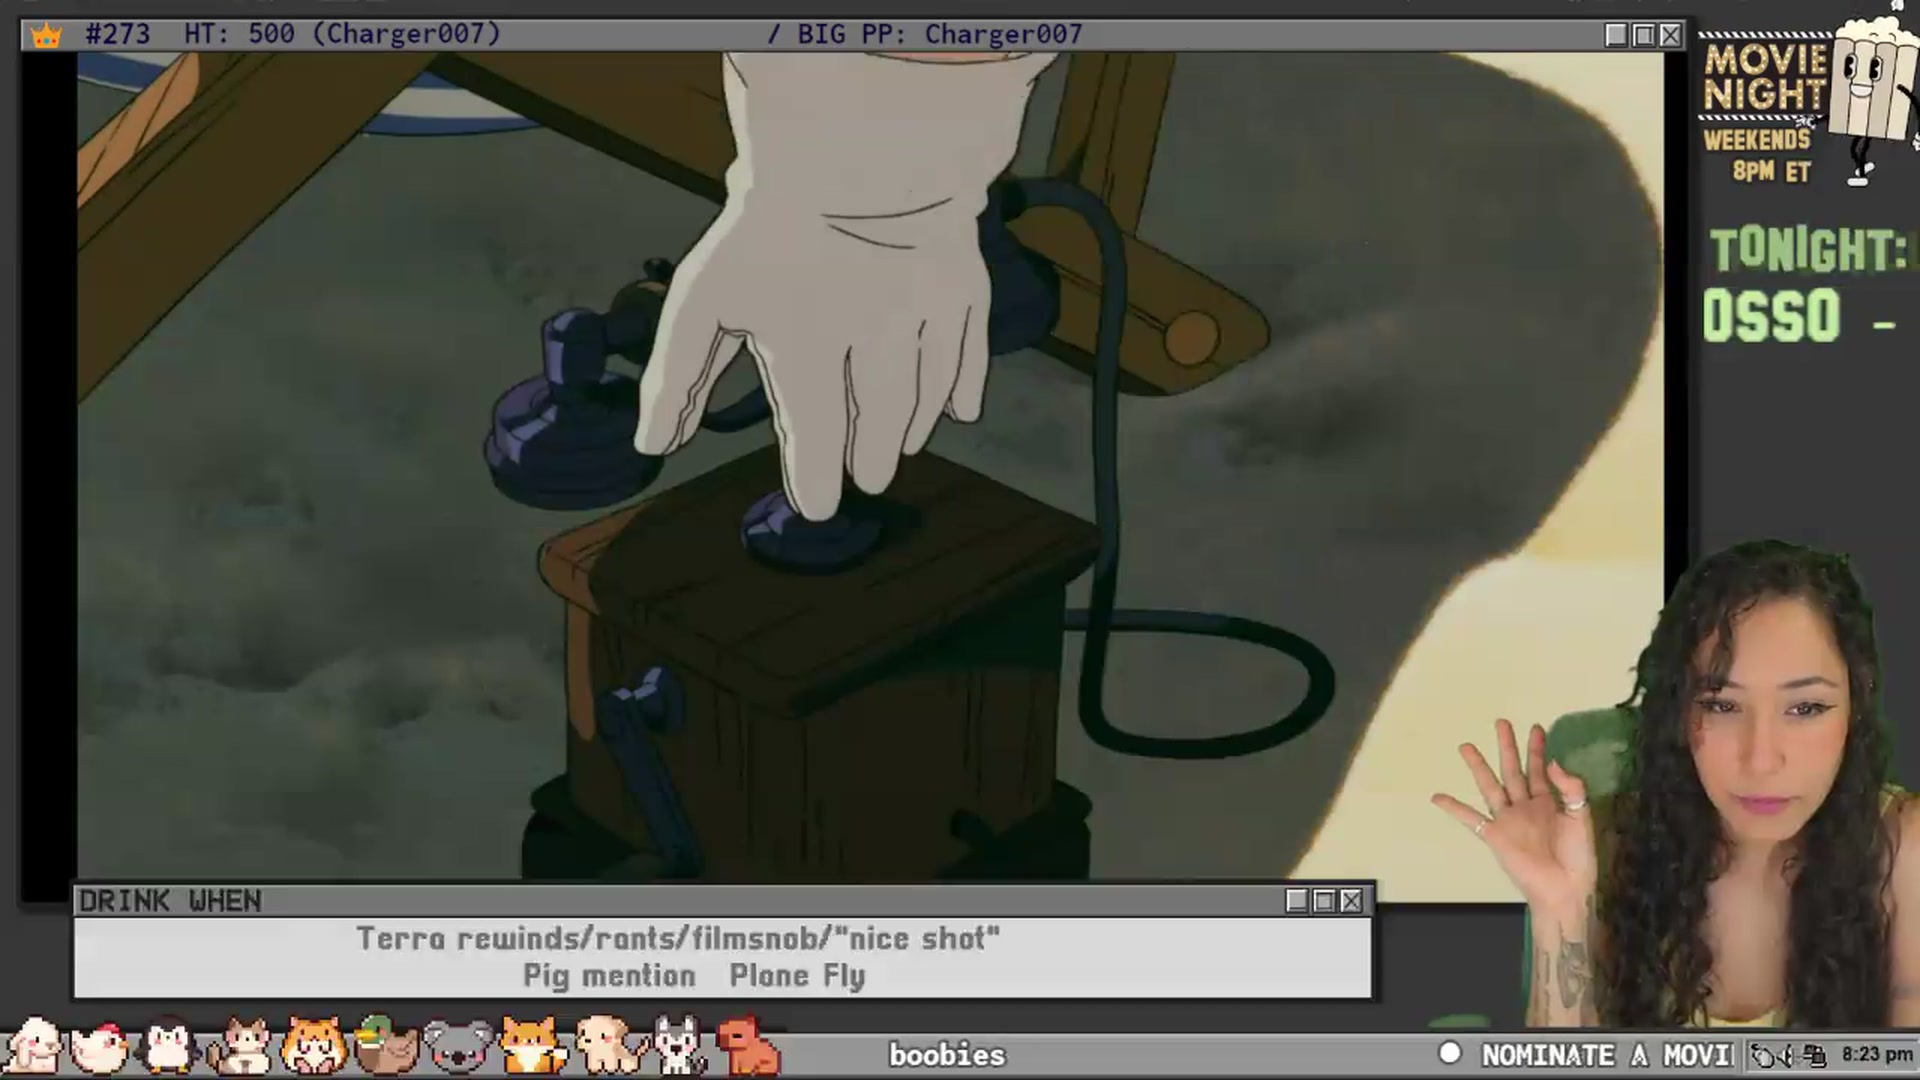Click the brown and white cat icon
Image resolution: width=1920 pixels, height=1080 pixels.
(241, 1046)
